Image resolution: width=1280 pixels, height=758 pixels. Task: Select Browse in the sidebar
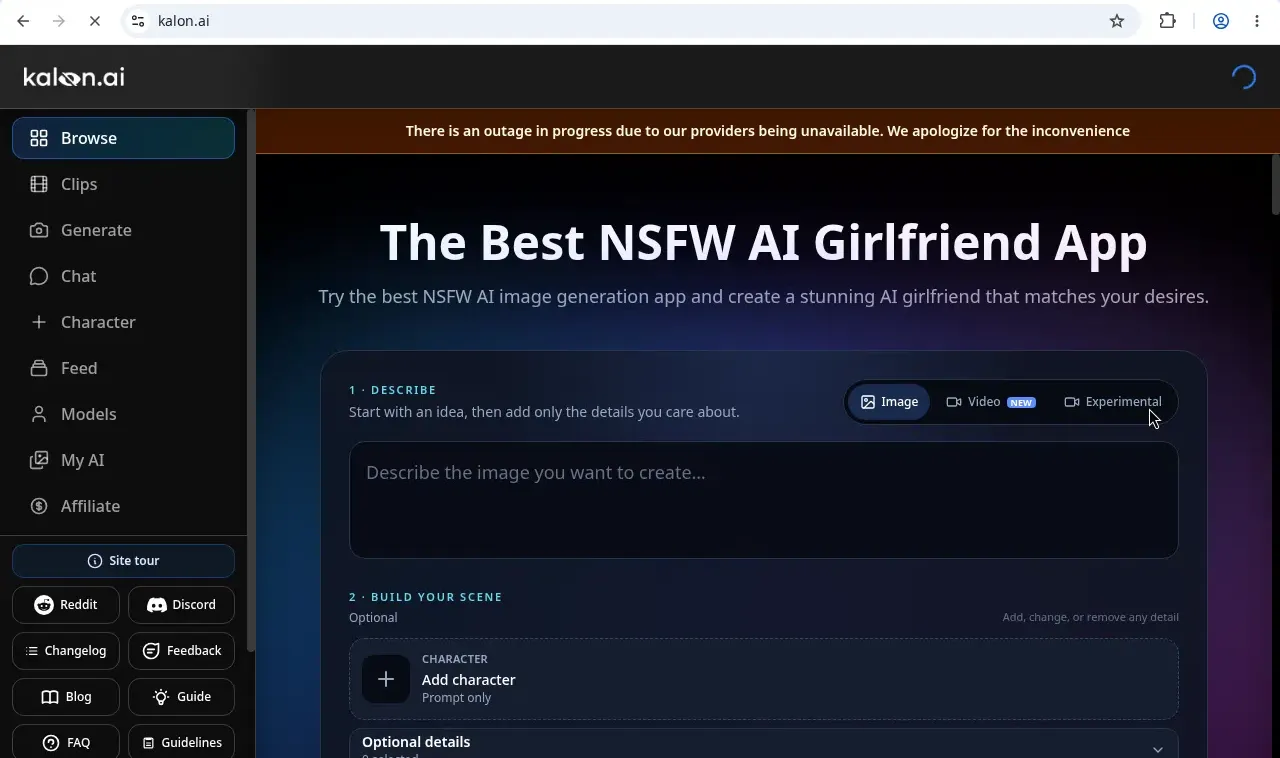[x=123, y=138]
